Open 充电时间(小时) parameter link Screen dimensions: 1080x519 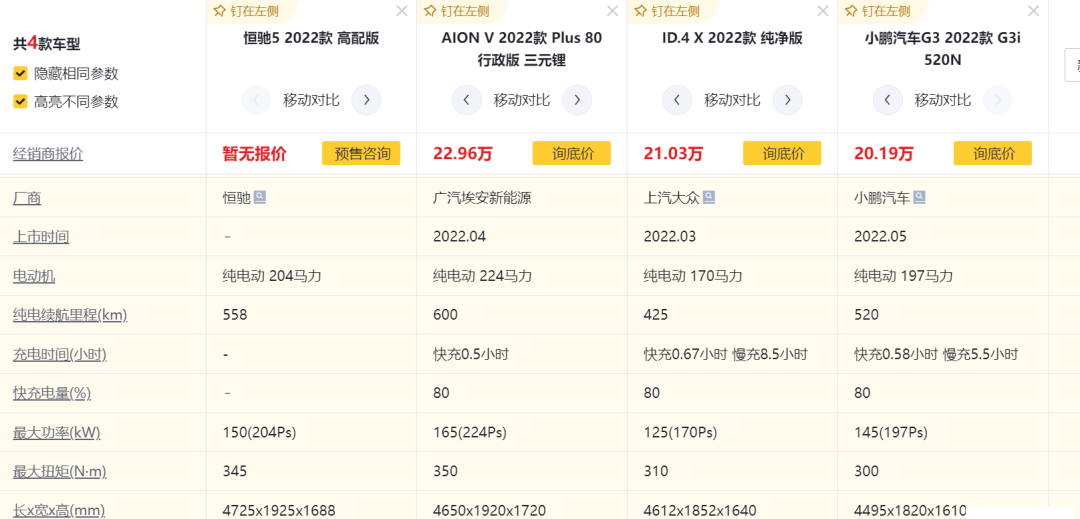point(60,355)
